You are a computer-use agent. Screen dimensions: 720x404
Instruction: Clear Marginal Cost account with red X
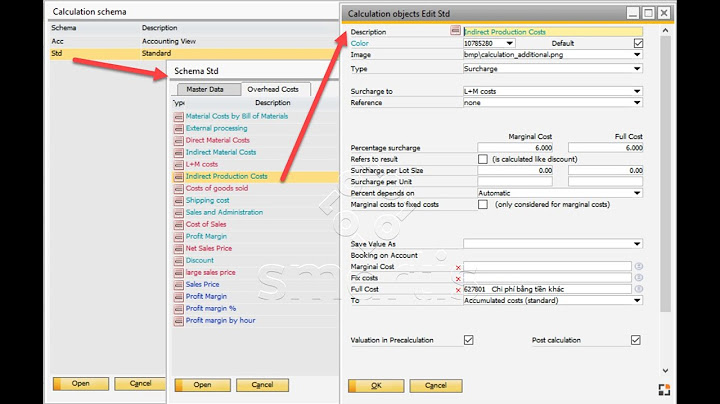(x=458, y=267)
